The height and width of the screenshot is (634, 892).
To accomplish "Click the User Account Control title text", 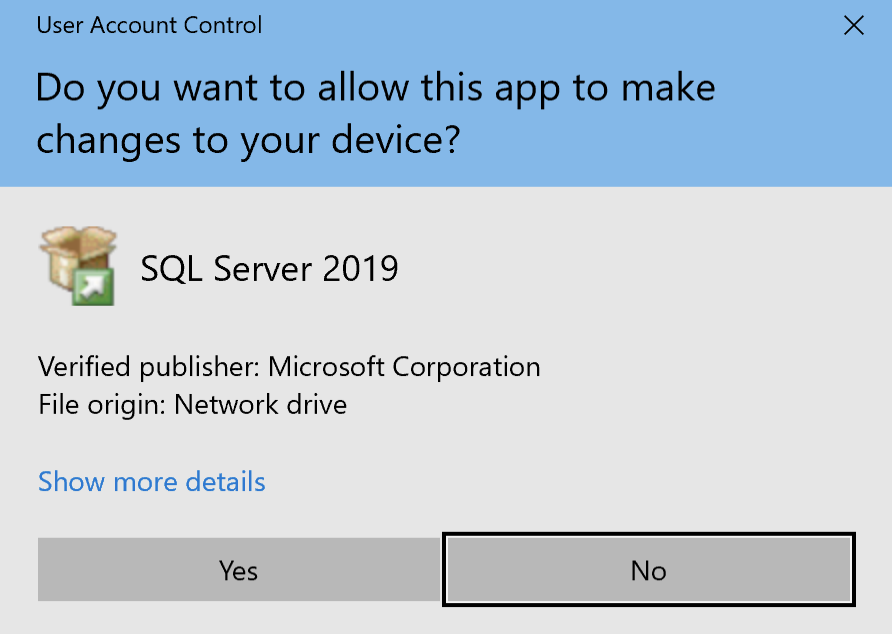I will (x=149, y=26).
